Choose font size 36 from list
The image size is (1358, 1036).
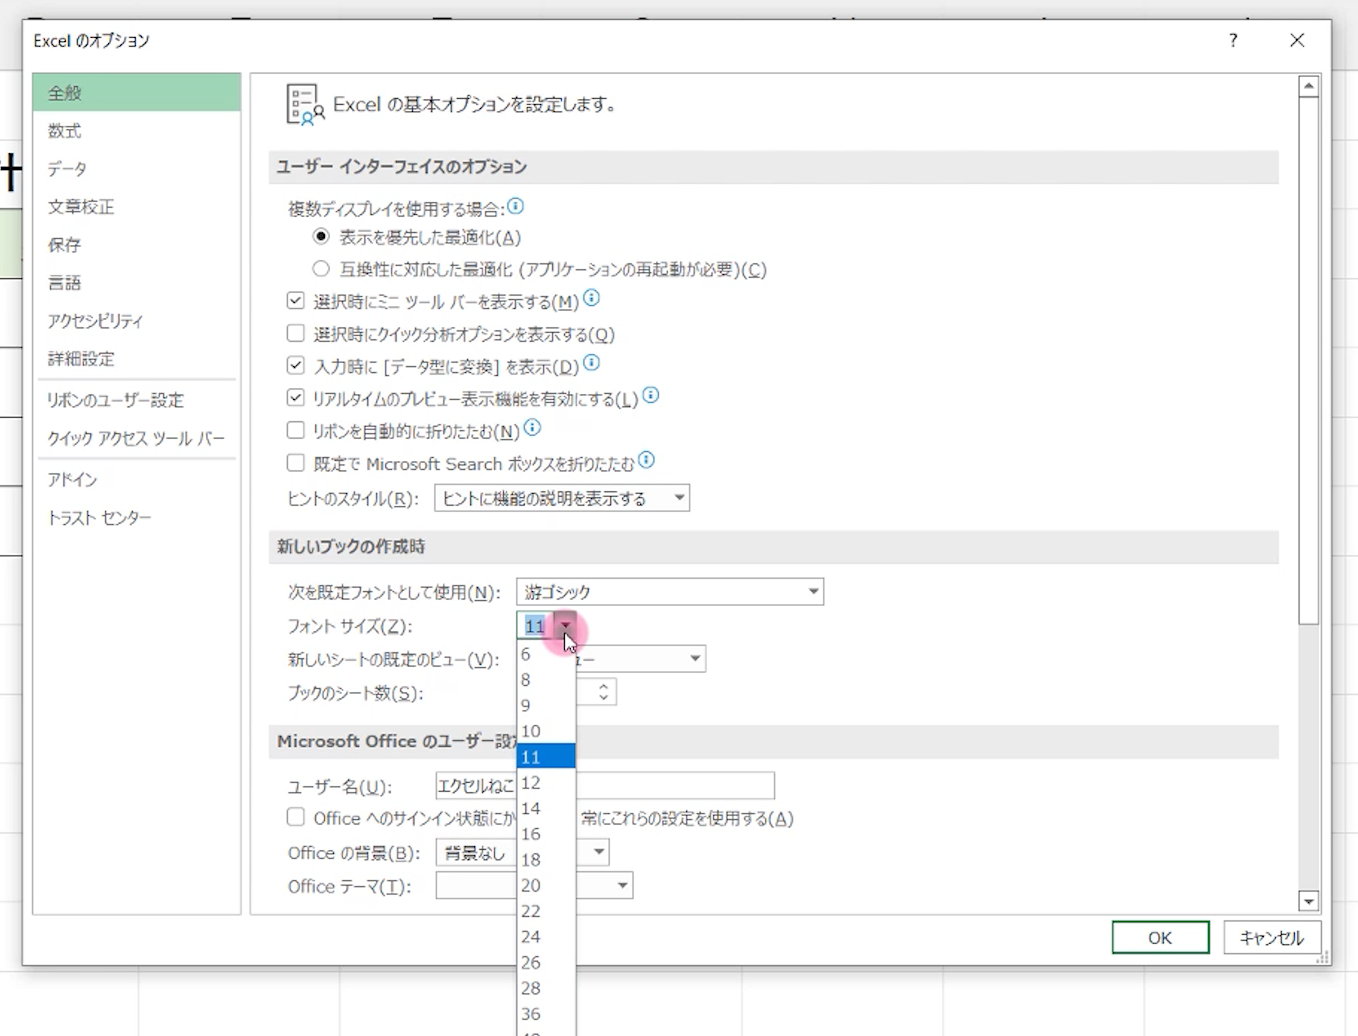click(546, 1014)
